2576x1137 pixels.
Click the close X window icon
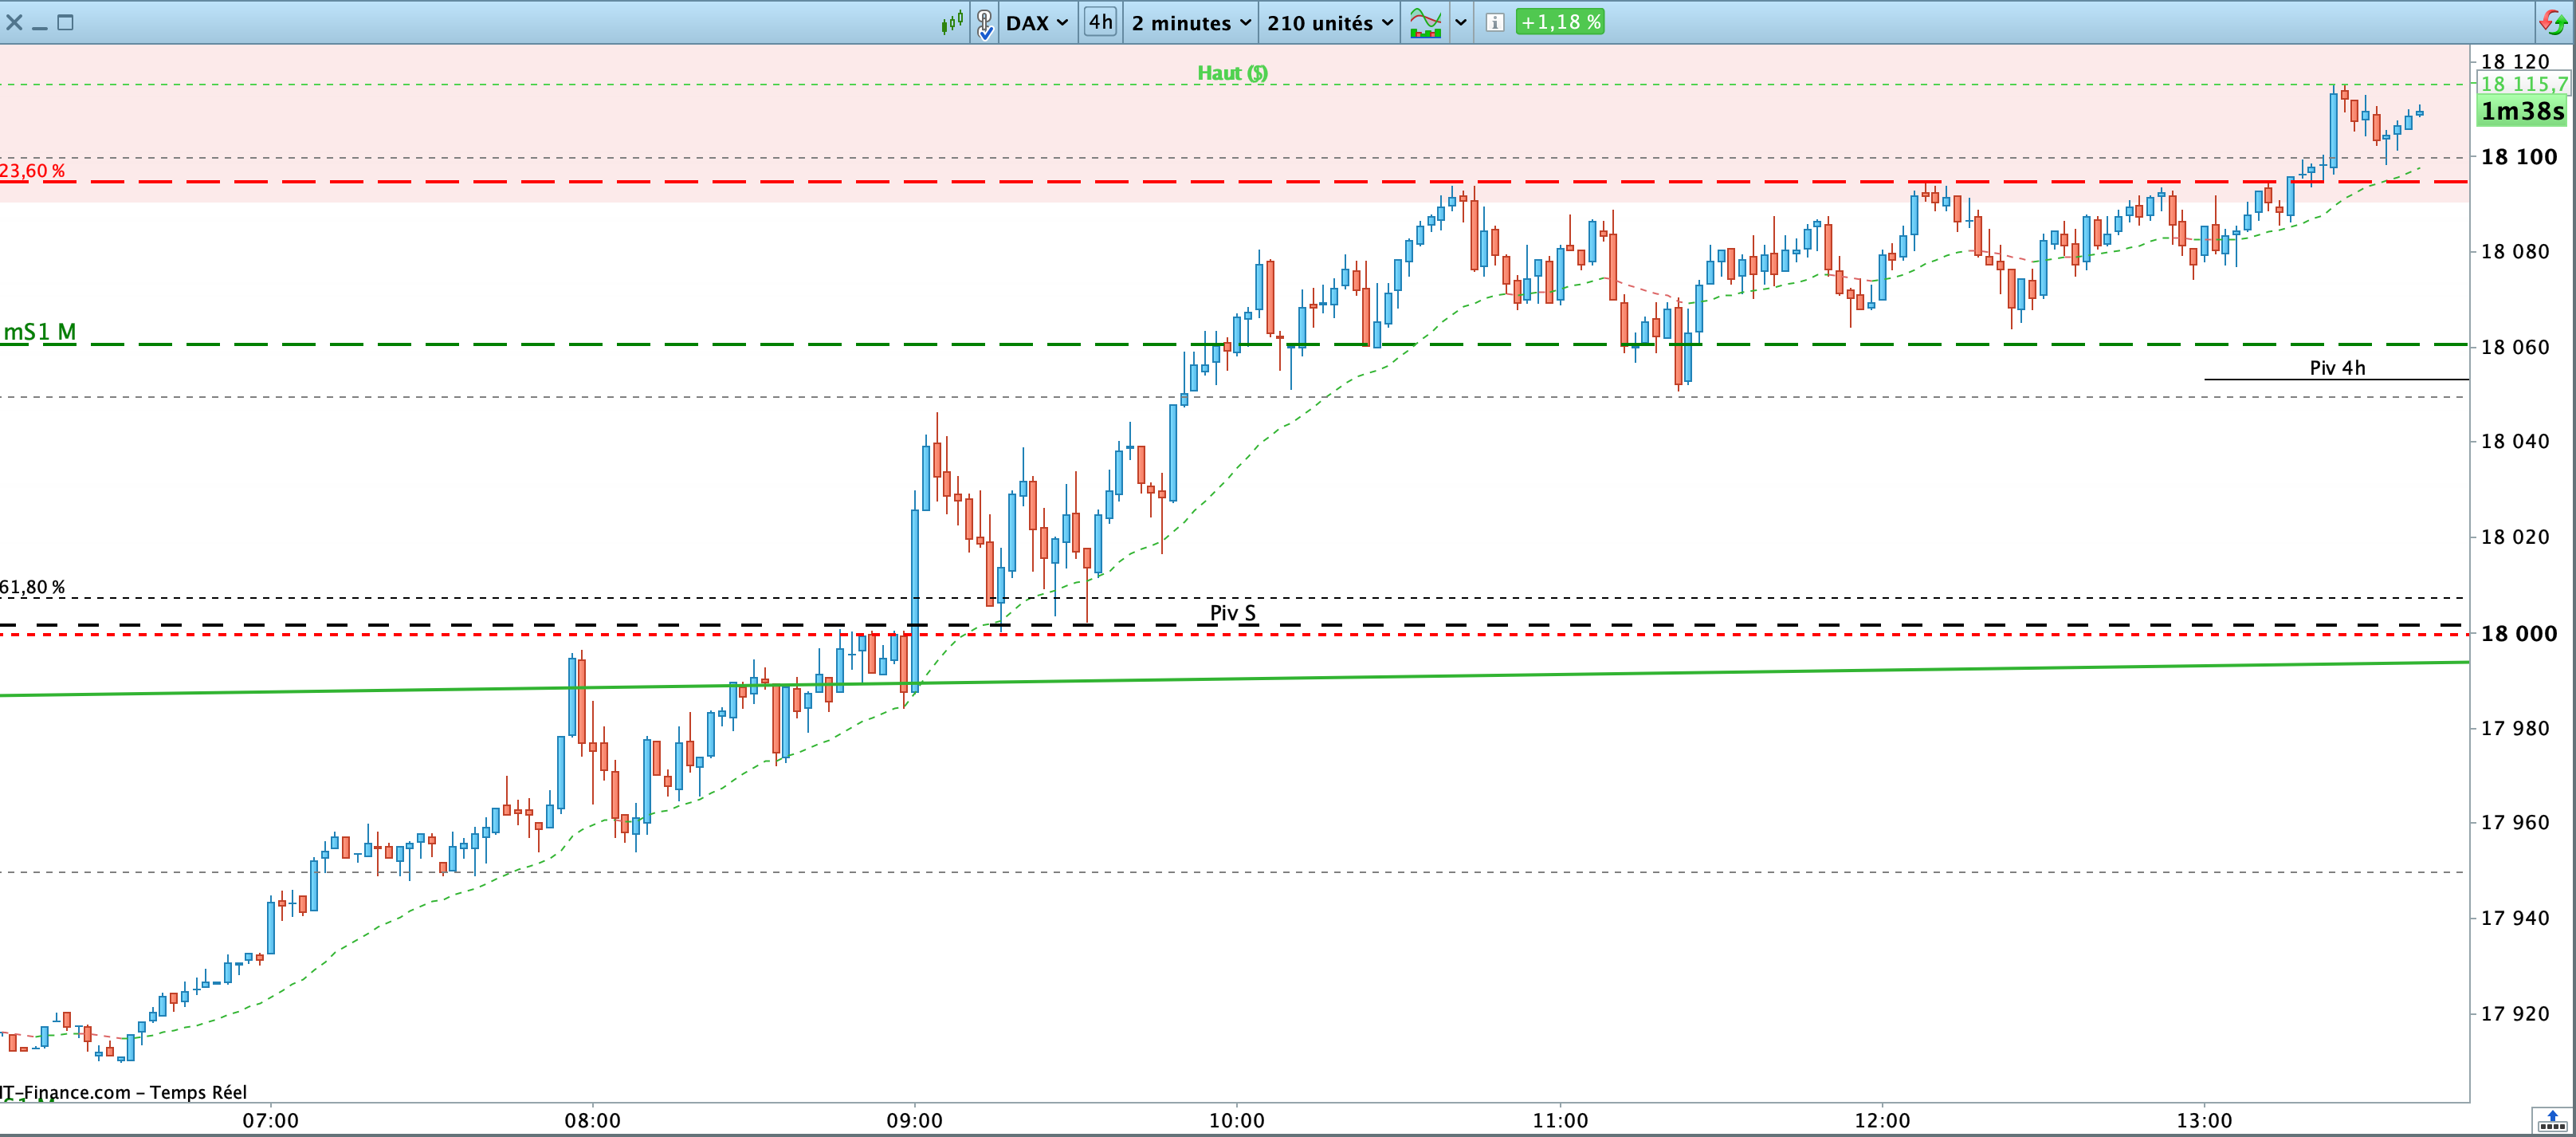pyautogui.click(x=14, y=22)
